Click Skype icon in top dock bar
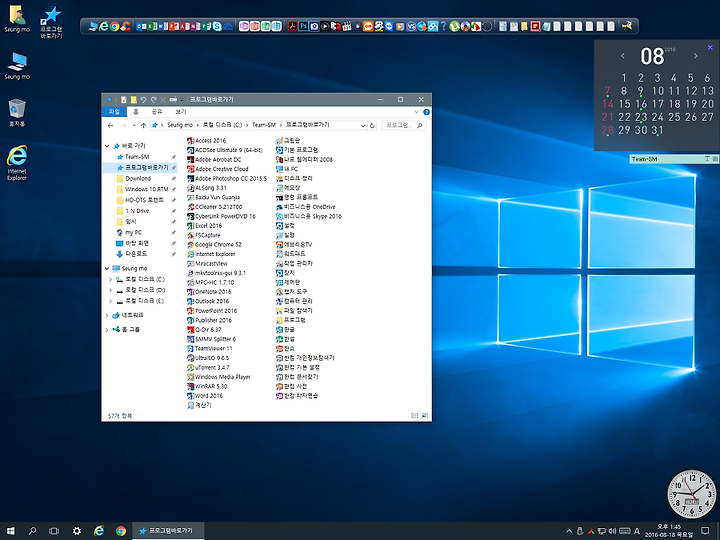This screenshot has width=720, height=540. [217, 26]
